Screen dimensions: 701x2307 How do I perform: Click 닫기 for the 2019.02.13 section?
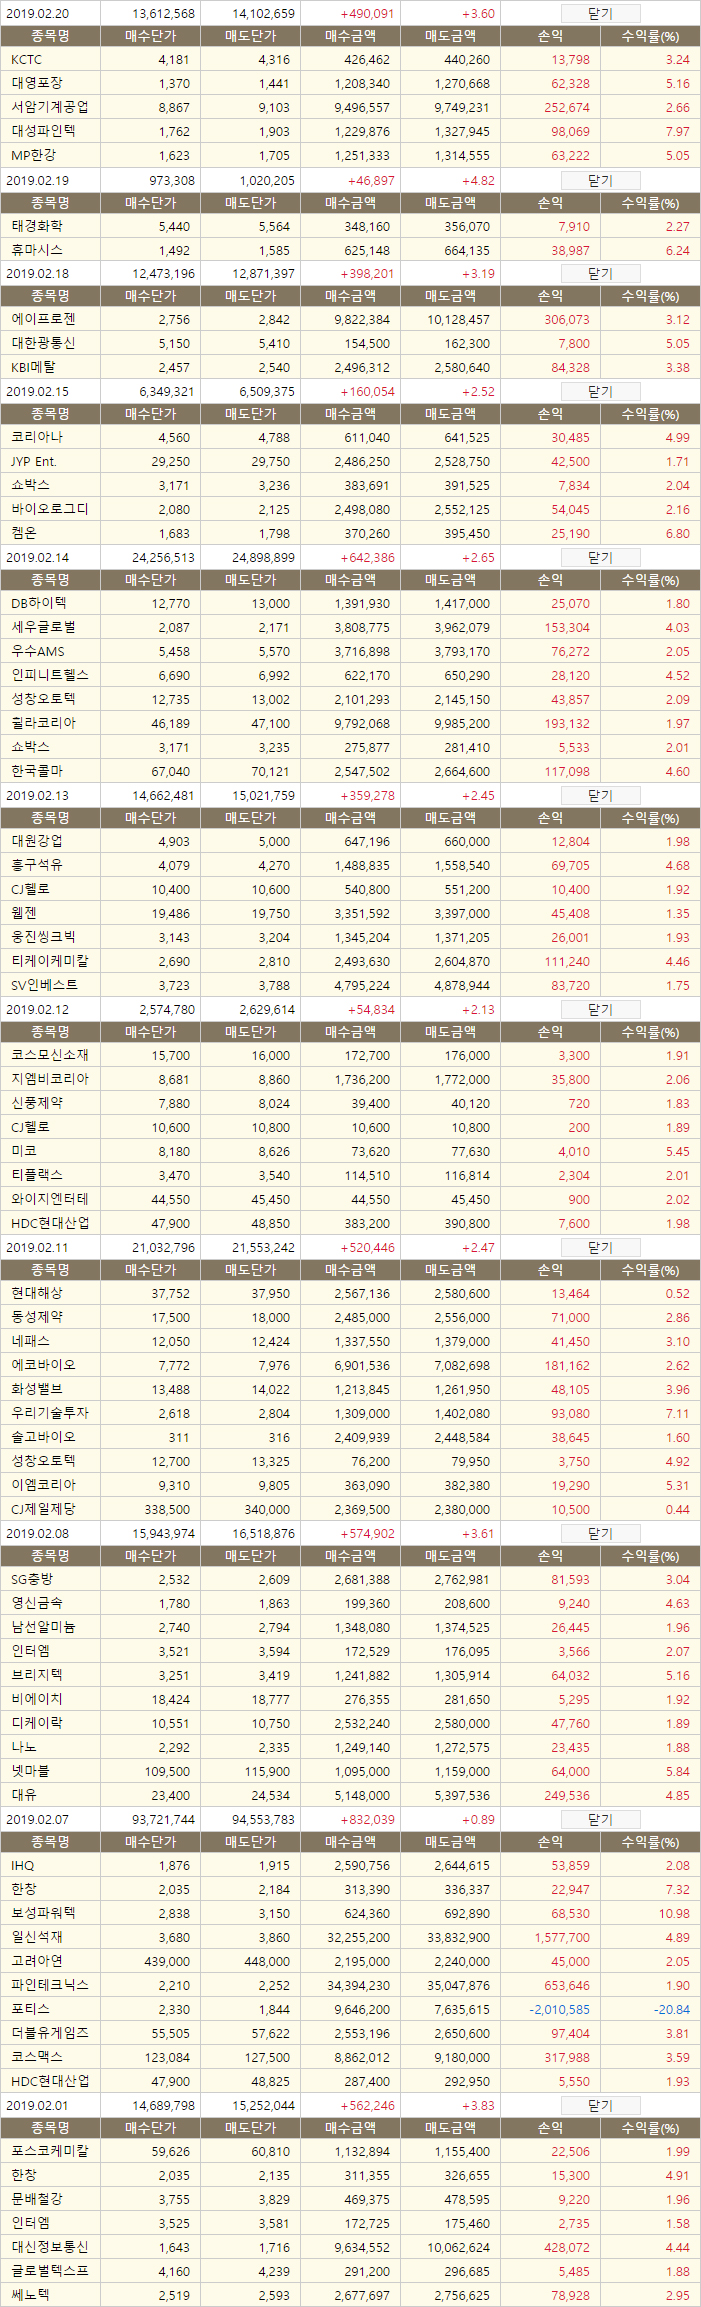coord(600,796)
